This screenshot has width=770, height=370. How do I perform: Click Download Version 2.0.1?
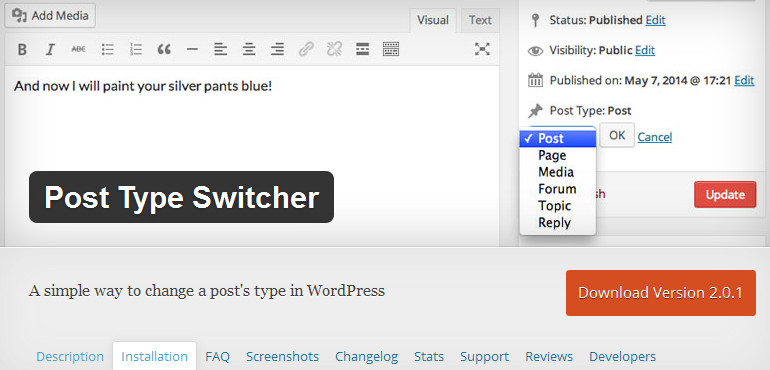(x=660, y=293)
